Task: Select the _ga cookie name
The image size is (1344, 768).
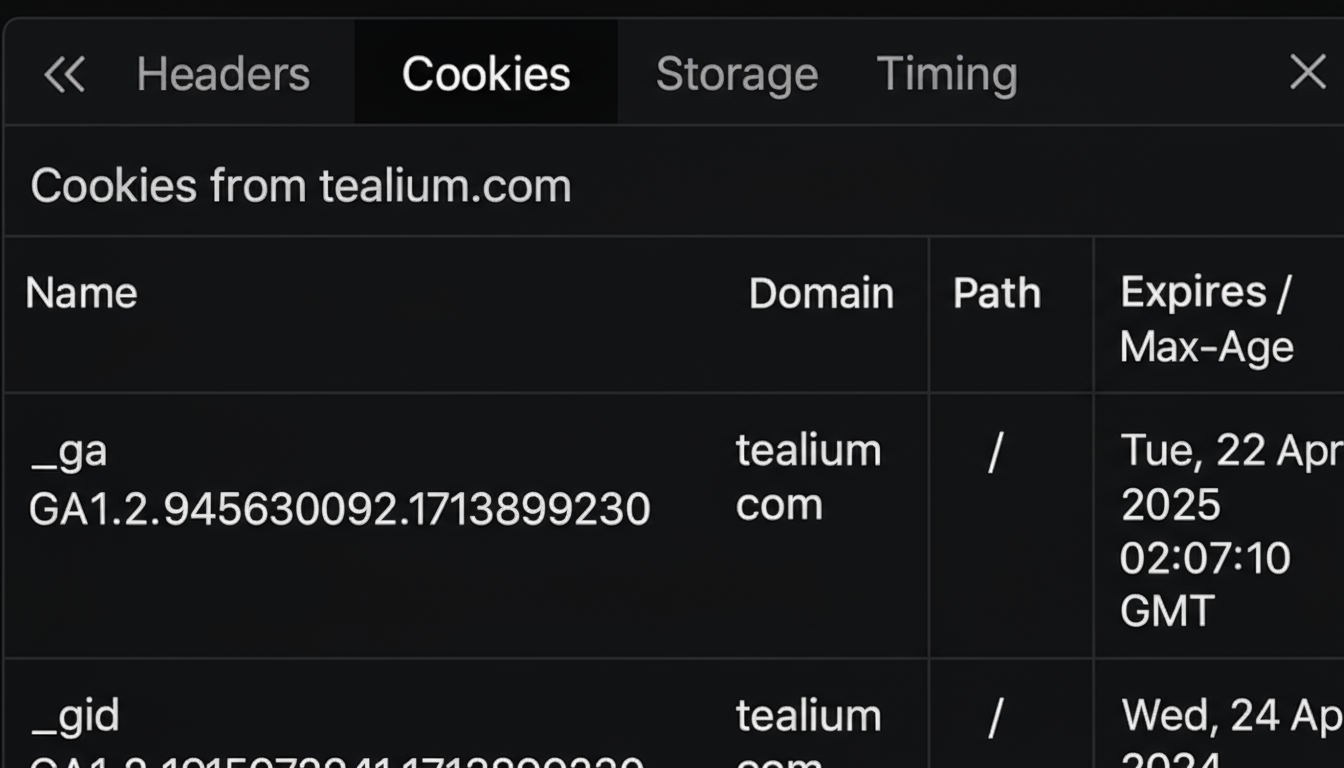Action: click(x=69, y=451)
